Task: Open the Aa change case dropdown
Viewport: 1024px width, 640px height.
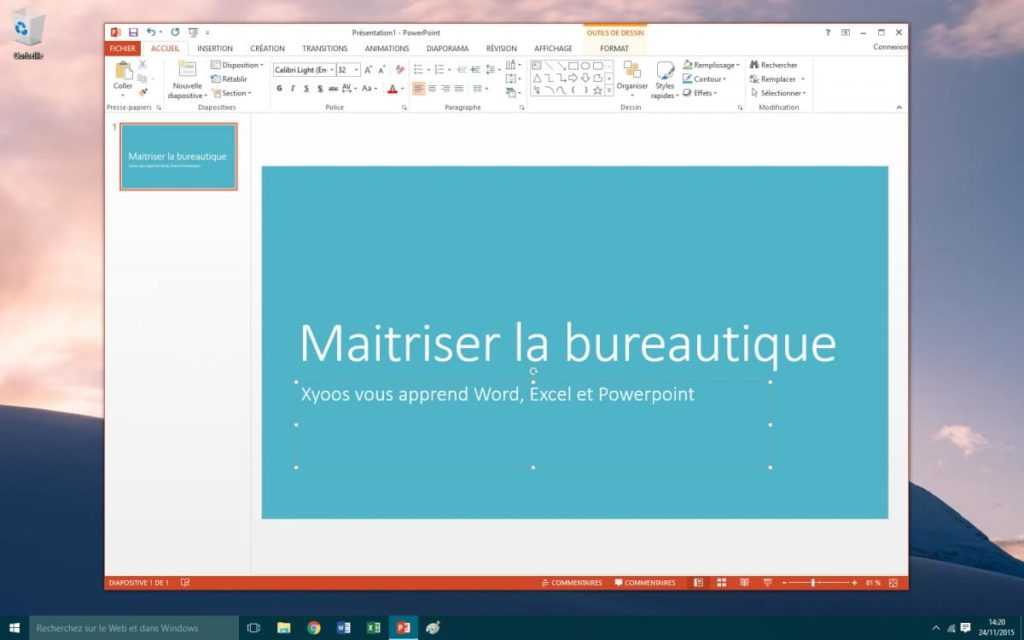Action: point(369,88)
